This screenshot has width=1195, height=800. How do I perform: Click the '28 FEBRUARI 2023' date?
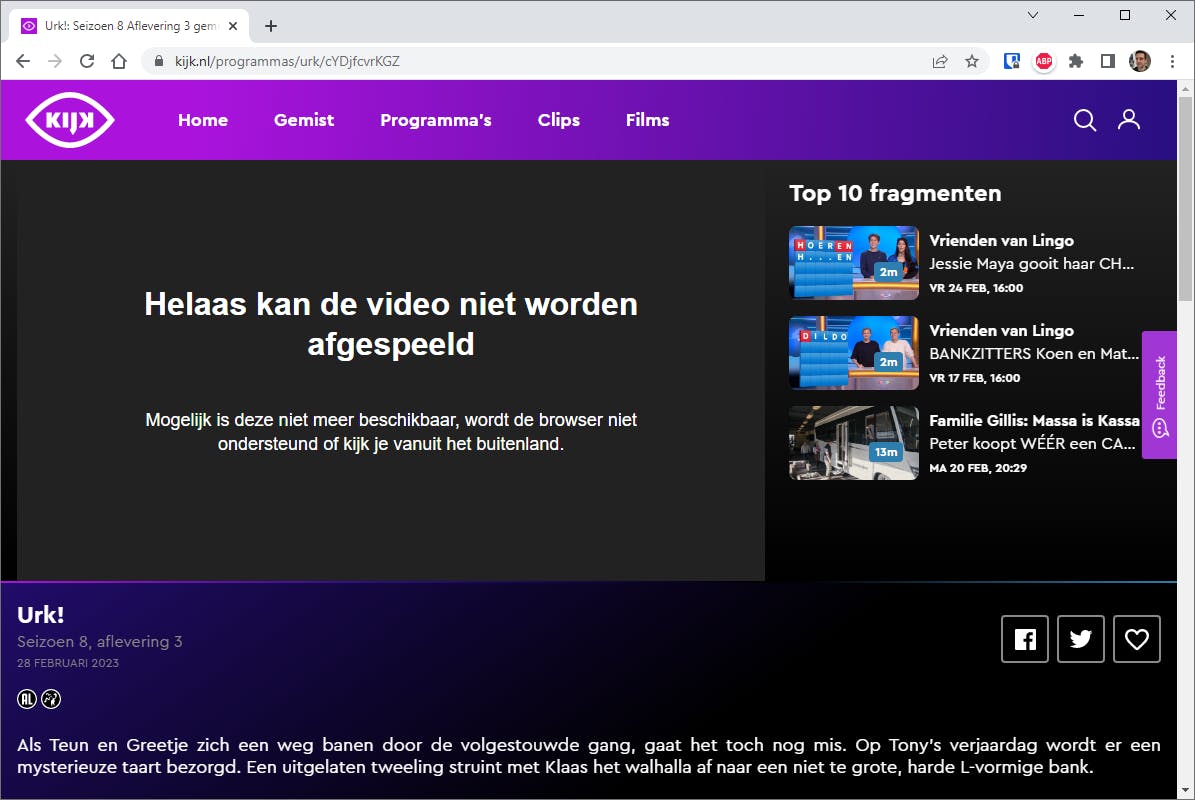[x=68, y=663]
